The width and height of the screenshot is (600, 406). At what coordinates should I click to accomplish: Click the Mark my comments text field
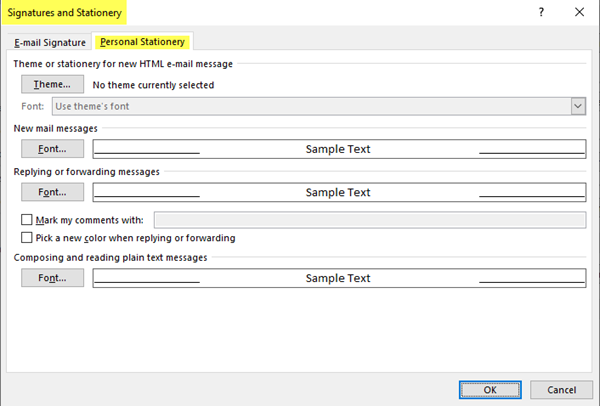(x=370, y=220)
